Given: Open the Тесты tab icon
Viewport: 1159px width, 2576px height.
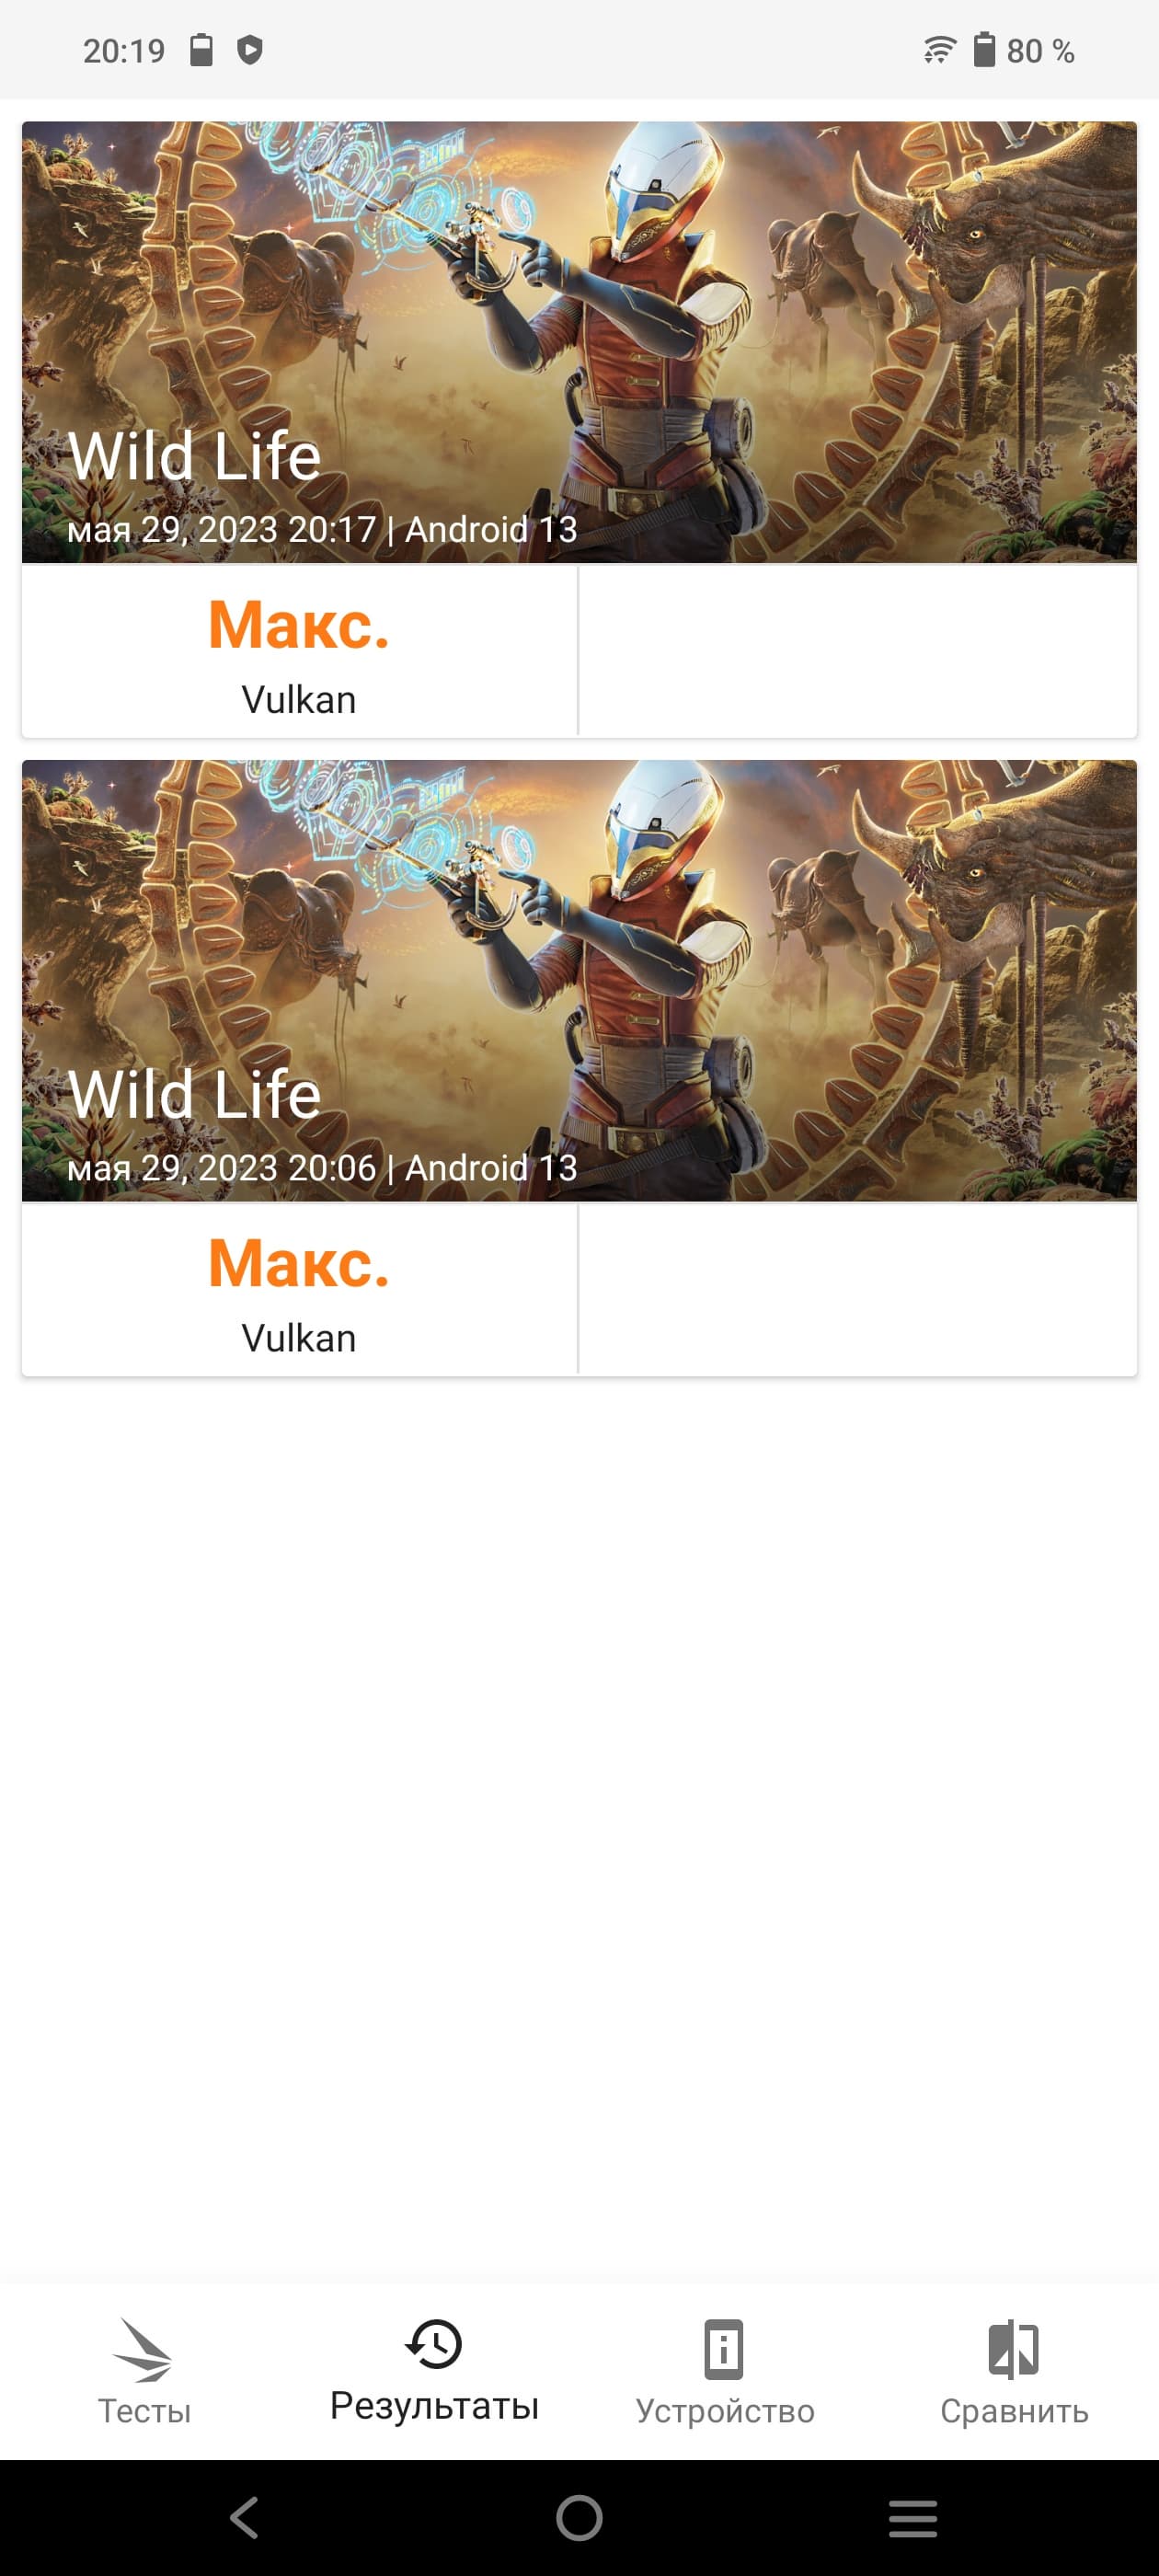Looking at the screenshot, I should (143, 2350).
